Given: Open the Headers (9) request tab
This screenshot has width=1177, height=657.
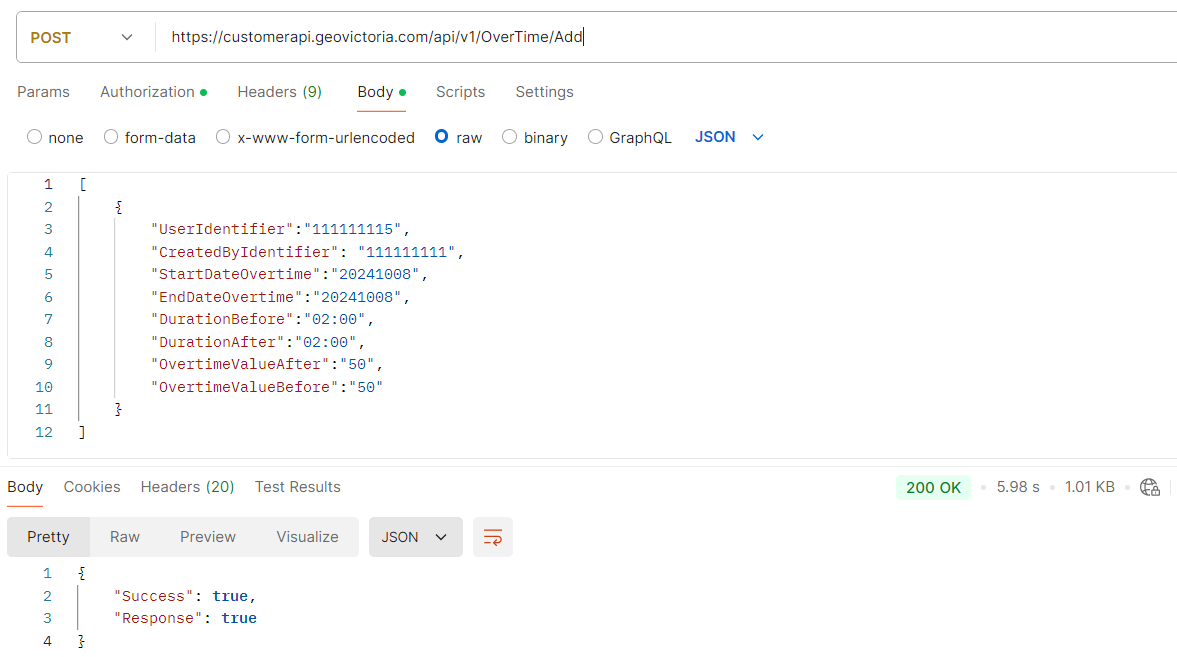Looking at the screenshot, I should pos(279,92).
